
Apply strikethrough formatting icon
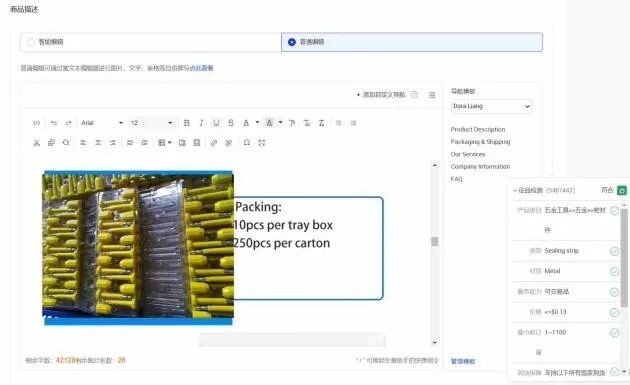point(231,123)
